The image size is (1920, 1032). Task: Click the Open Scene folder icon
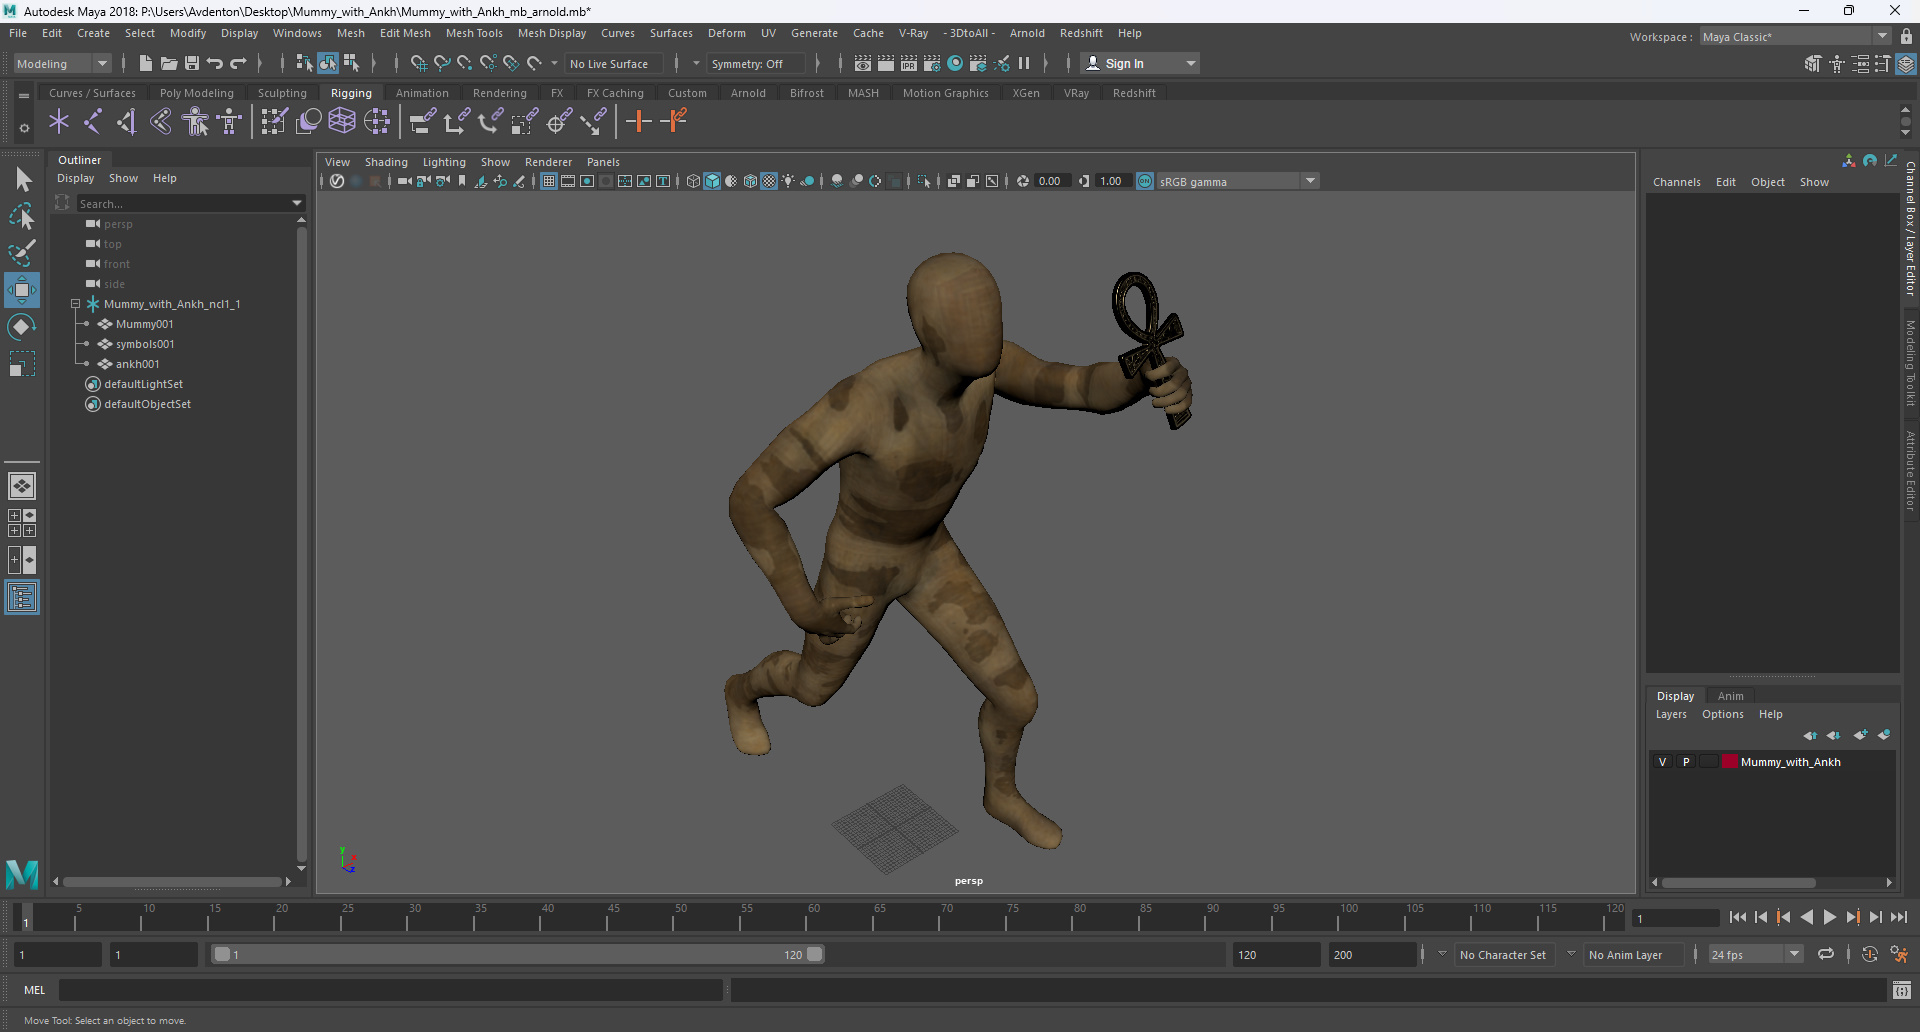tap(169, 63)
